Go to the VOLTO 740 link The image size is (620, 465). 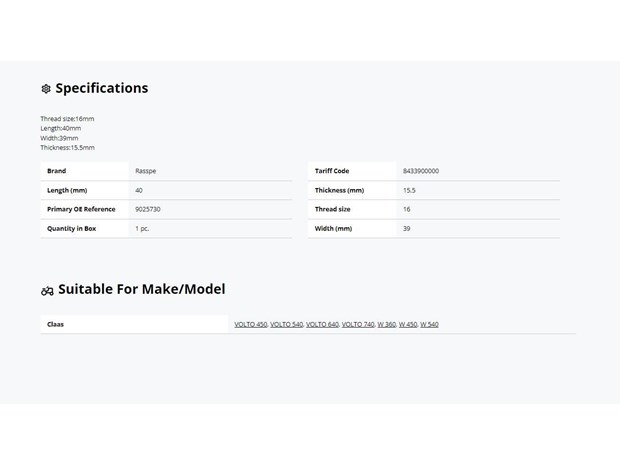[x=358, y=324]
